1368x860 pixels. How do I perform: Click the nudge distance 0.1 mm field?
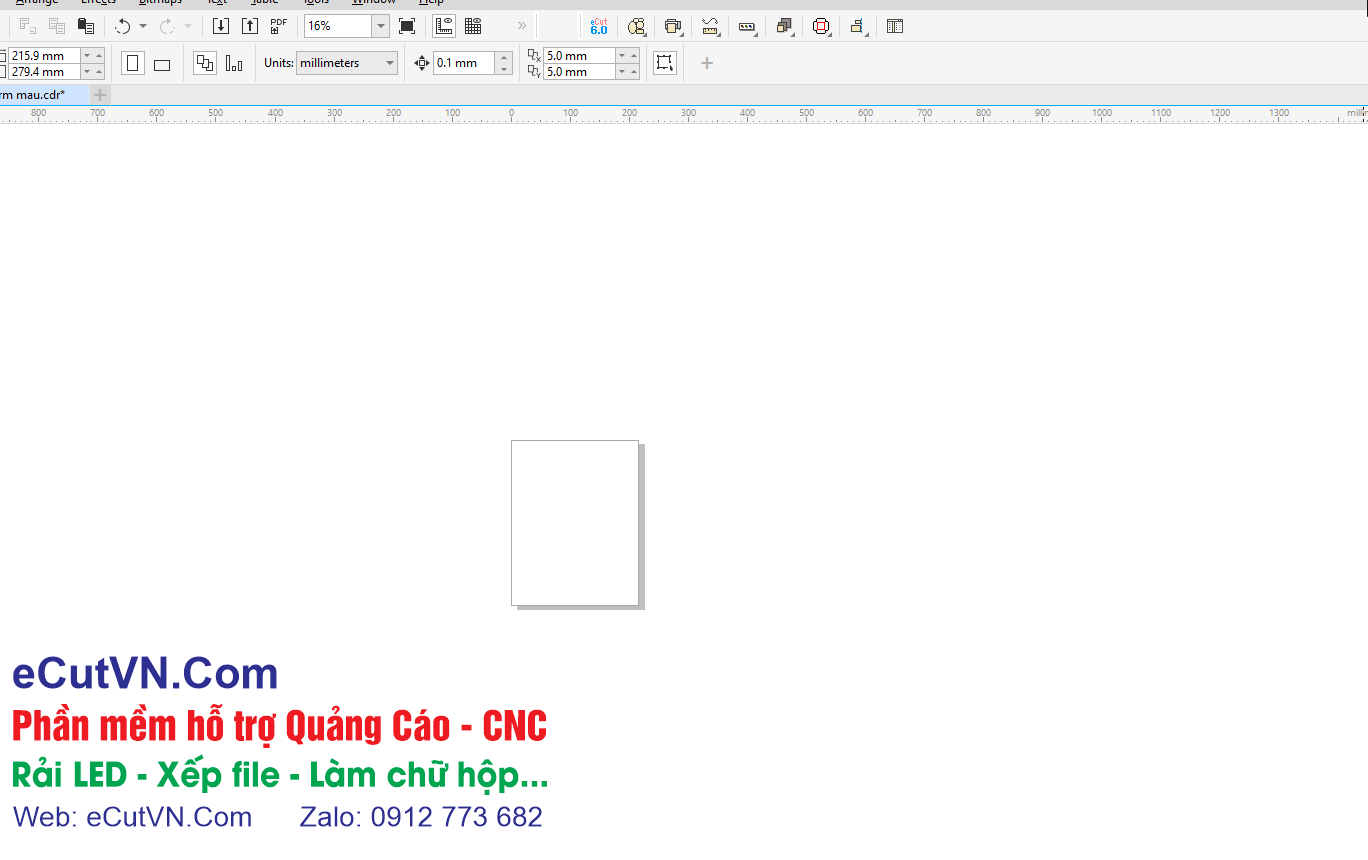pyautogui.click(x=464, y=63)
